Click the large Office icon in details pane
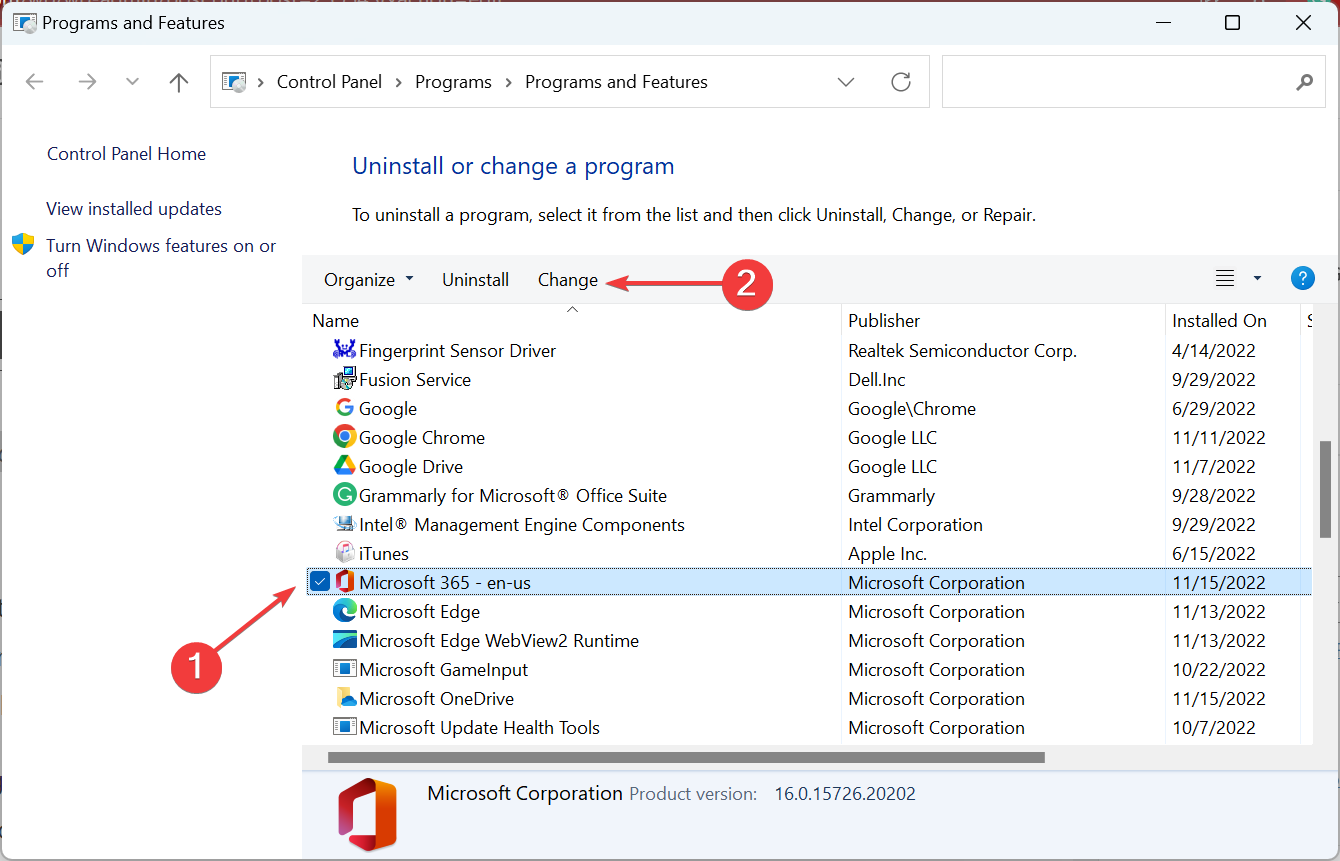1340x861 pixels. [367, 816]
